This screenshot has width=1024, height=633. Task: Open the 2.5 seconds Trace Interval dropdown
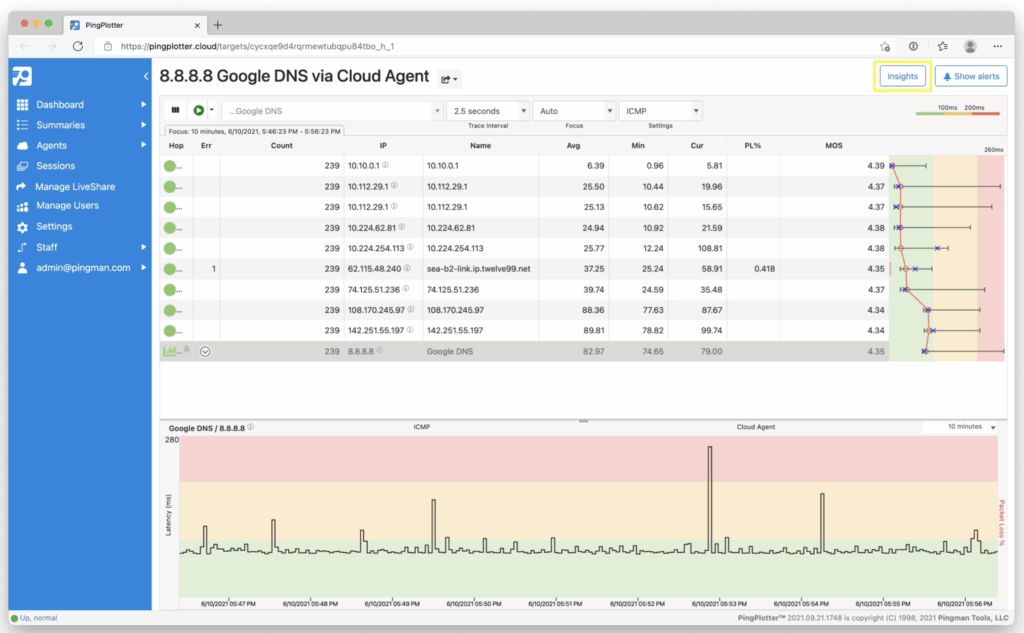[x=488, y=111]
